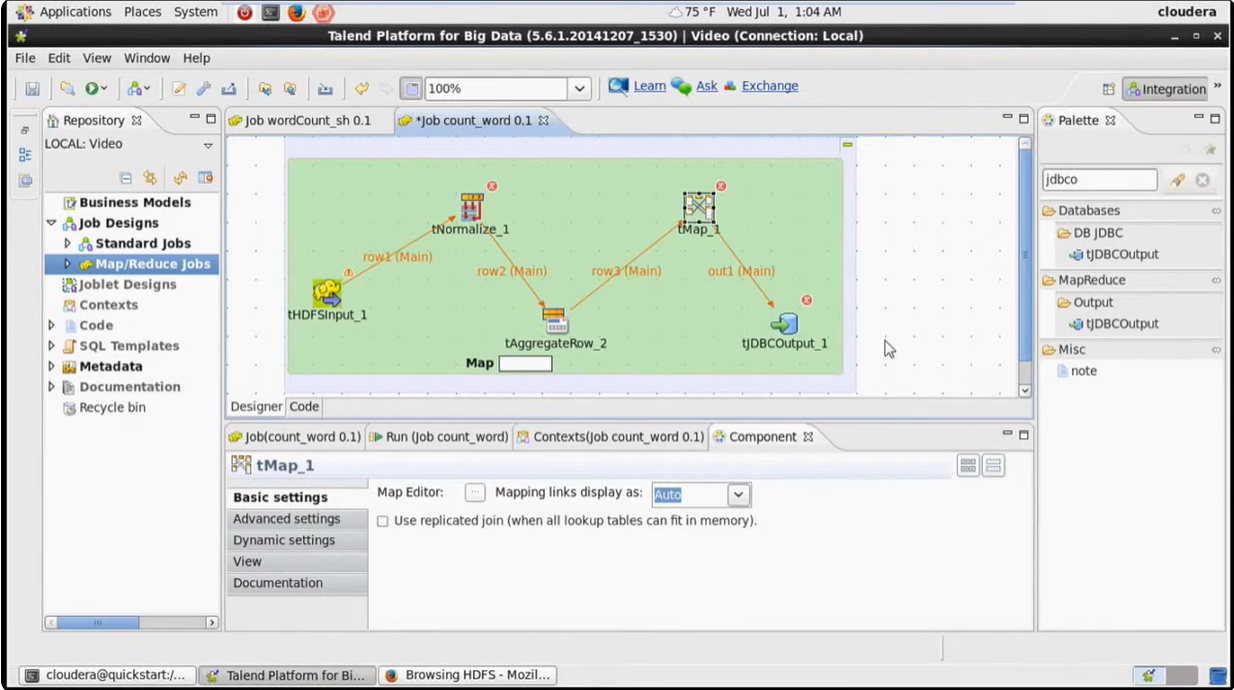This screenshot has width=1234, height=690.
Task: Open the Learn link
Action: (x=649, y=86)
